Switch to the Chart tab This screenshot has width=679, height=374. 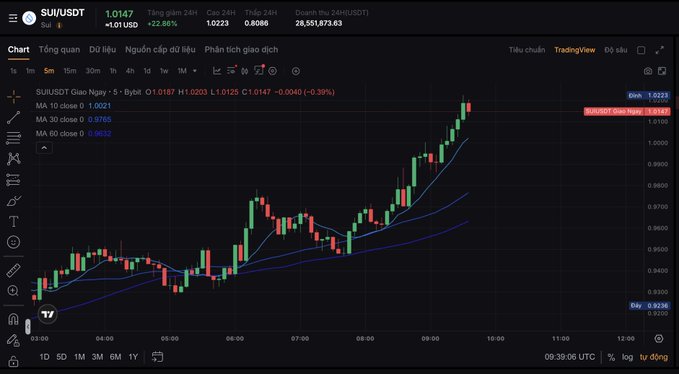[x=18, y=50]
